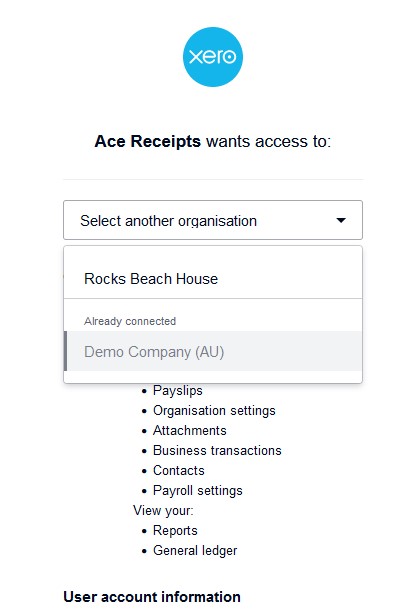Click Payroll settings permission item
The width and height of the screenshot is (418, 614).
[197, 491]
